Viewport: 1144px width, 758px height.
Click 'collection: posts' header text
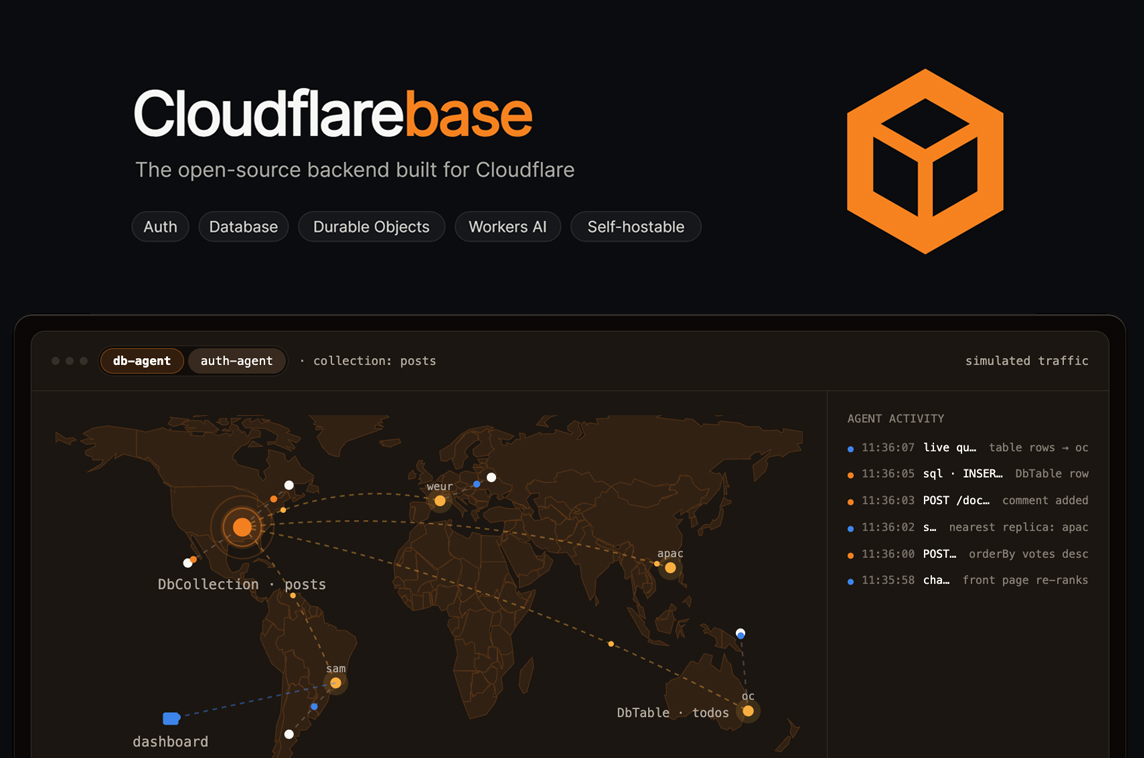point(374,360)
